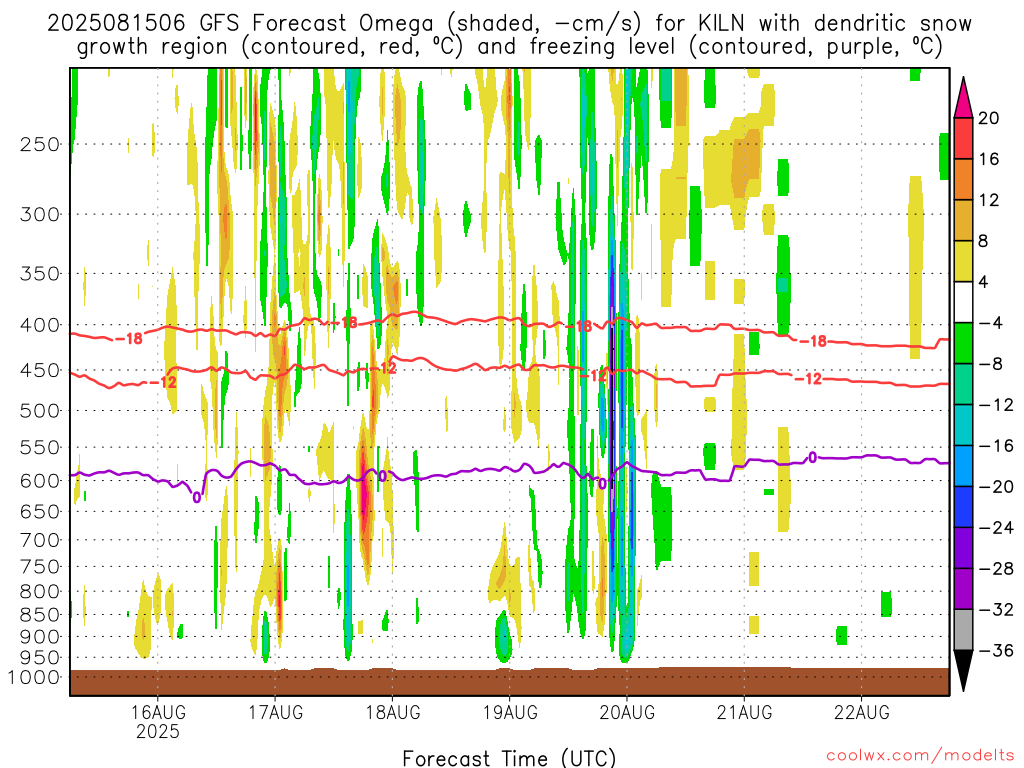Click the 900 pressure level label
1024x768 pixels.
click(40, 637)
